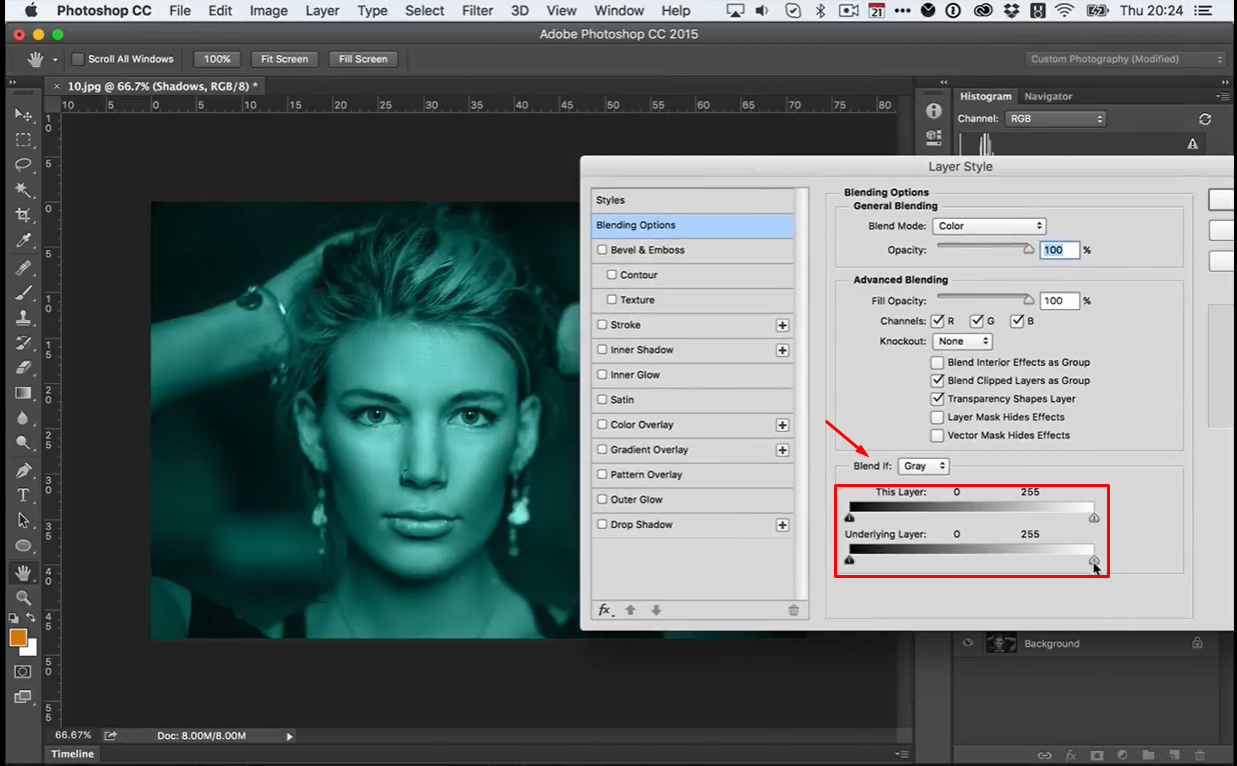Toggle Scroll All Windows checkbox
This screenshot has width=1237, height=766.
click(x=78, y=59)
